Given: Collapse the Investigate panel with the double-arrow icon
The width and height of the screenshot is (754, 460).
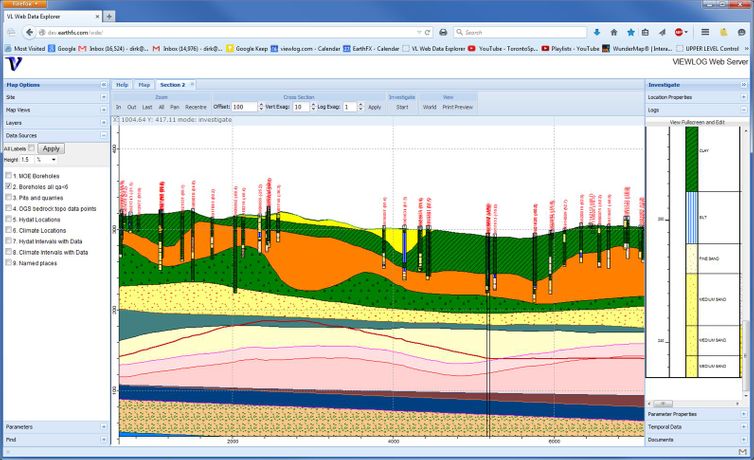Looking at the screenshot, I should click(744, 85).
